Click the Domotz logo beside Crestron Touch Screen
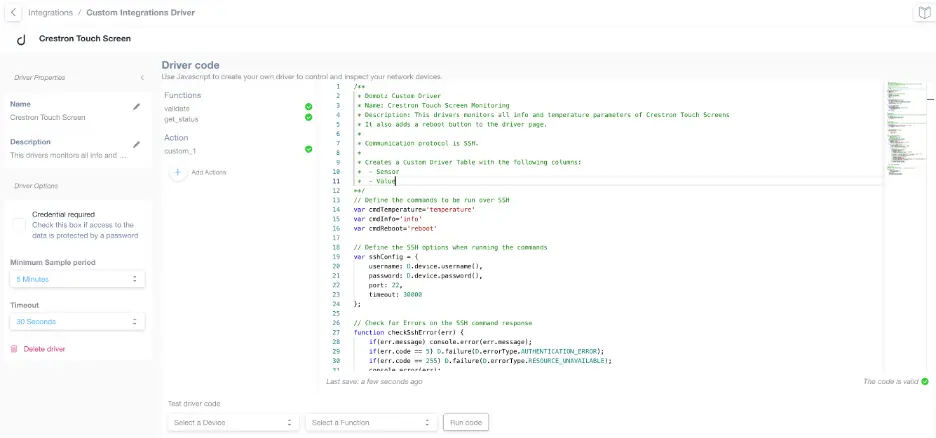Image resolution: width=936 pixels, height=438 pixels. [21, 39]
